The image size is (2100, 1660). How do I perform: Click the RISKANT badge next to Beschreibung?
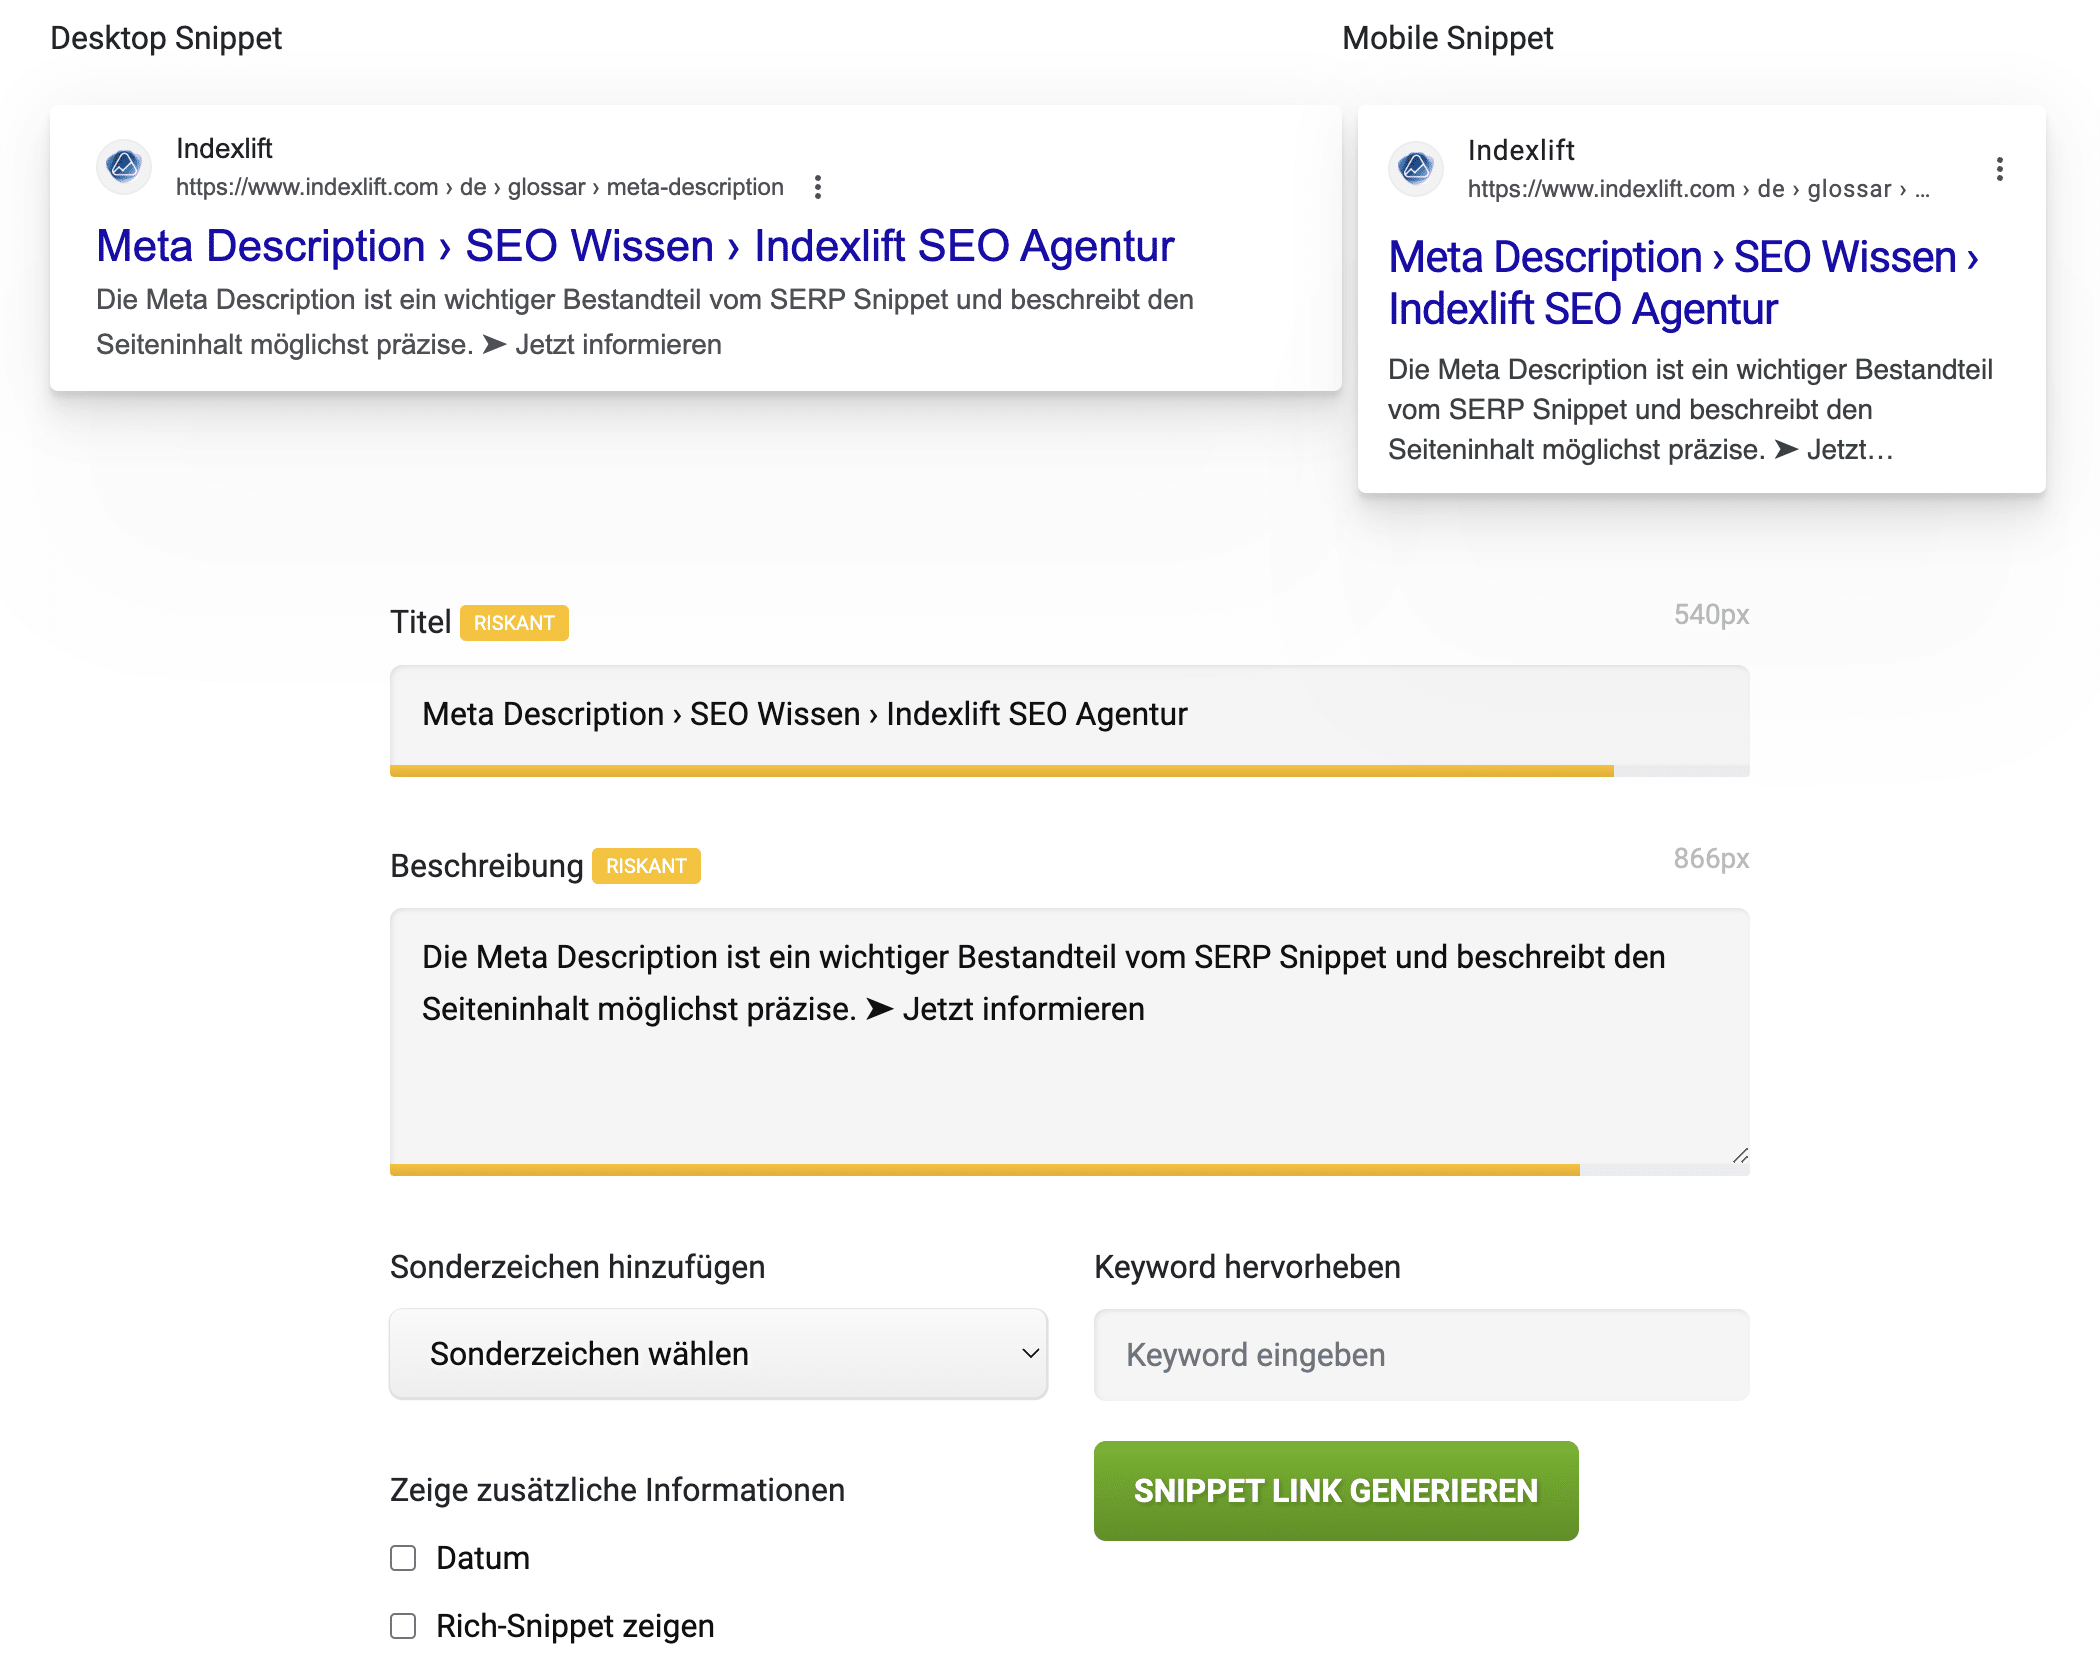click(x=646, y=866)
